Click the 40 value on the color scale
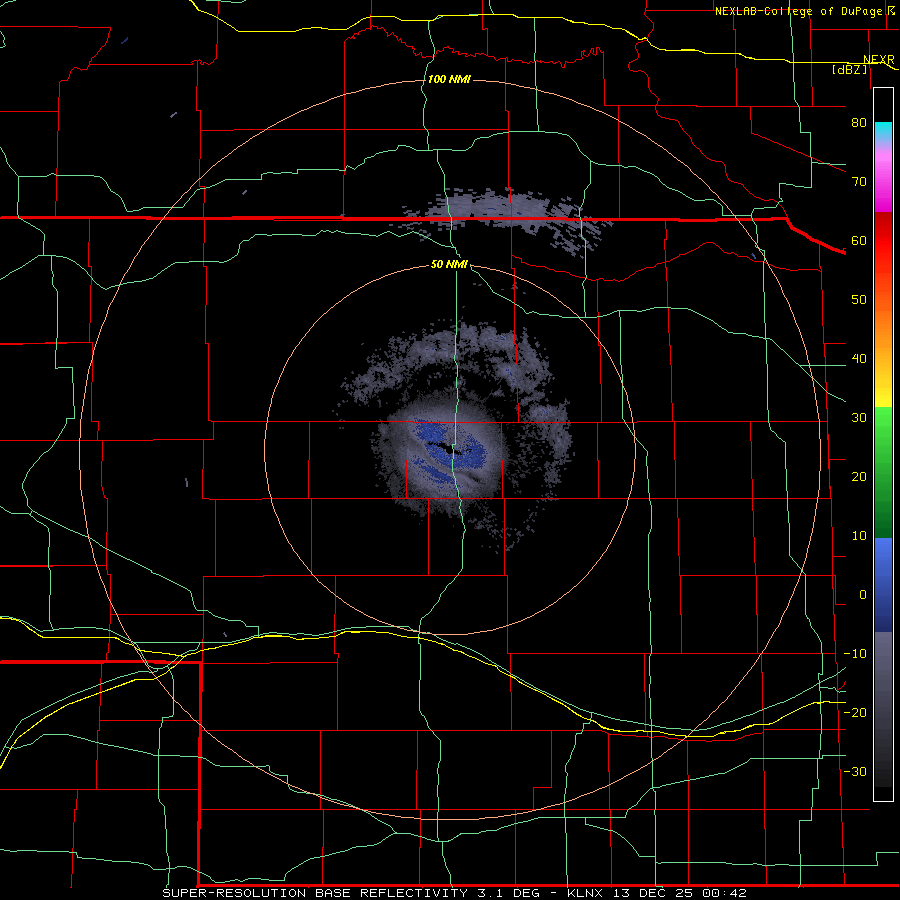 [x=859, y=359]
